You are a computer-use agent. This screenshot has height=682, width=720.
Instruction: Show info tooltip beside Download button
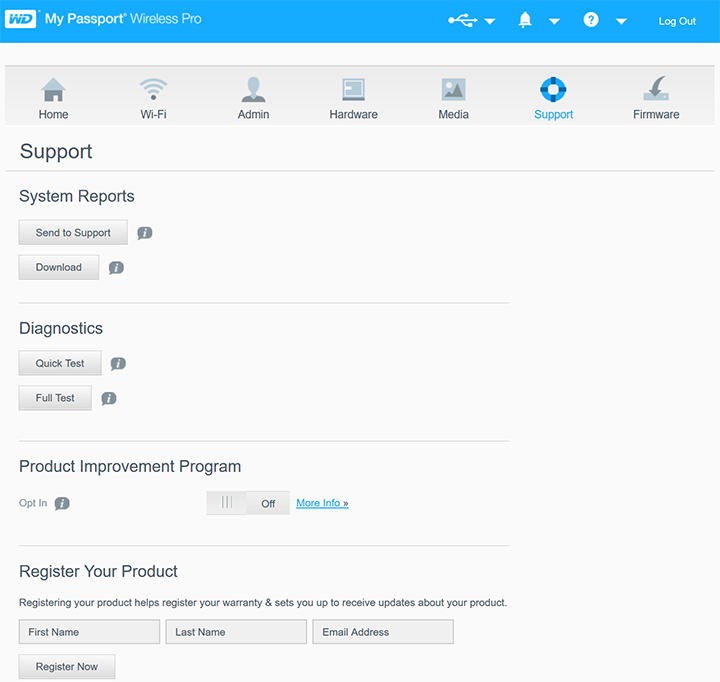coord(116,268)
